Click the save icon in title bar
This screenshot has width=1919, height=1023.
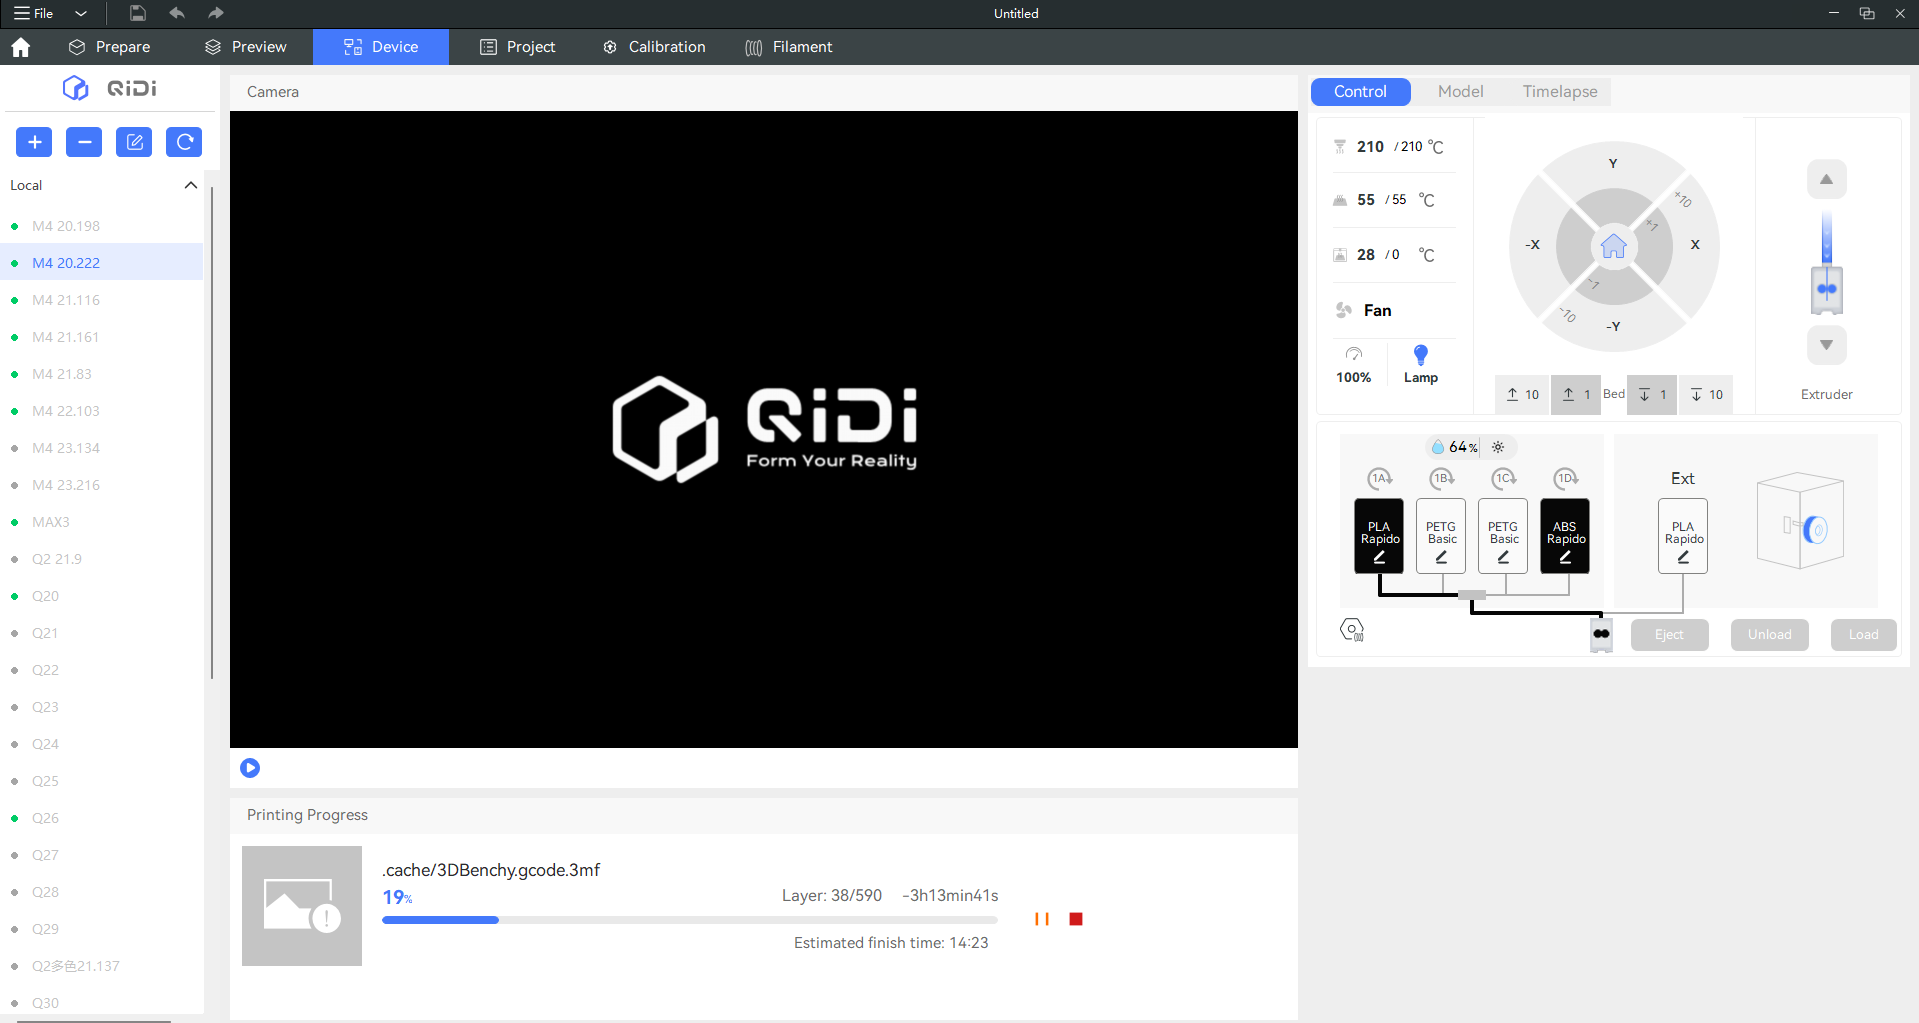[x=138, y=13]
